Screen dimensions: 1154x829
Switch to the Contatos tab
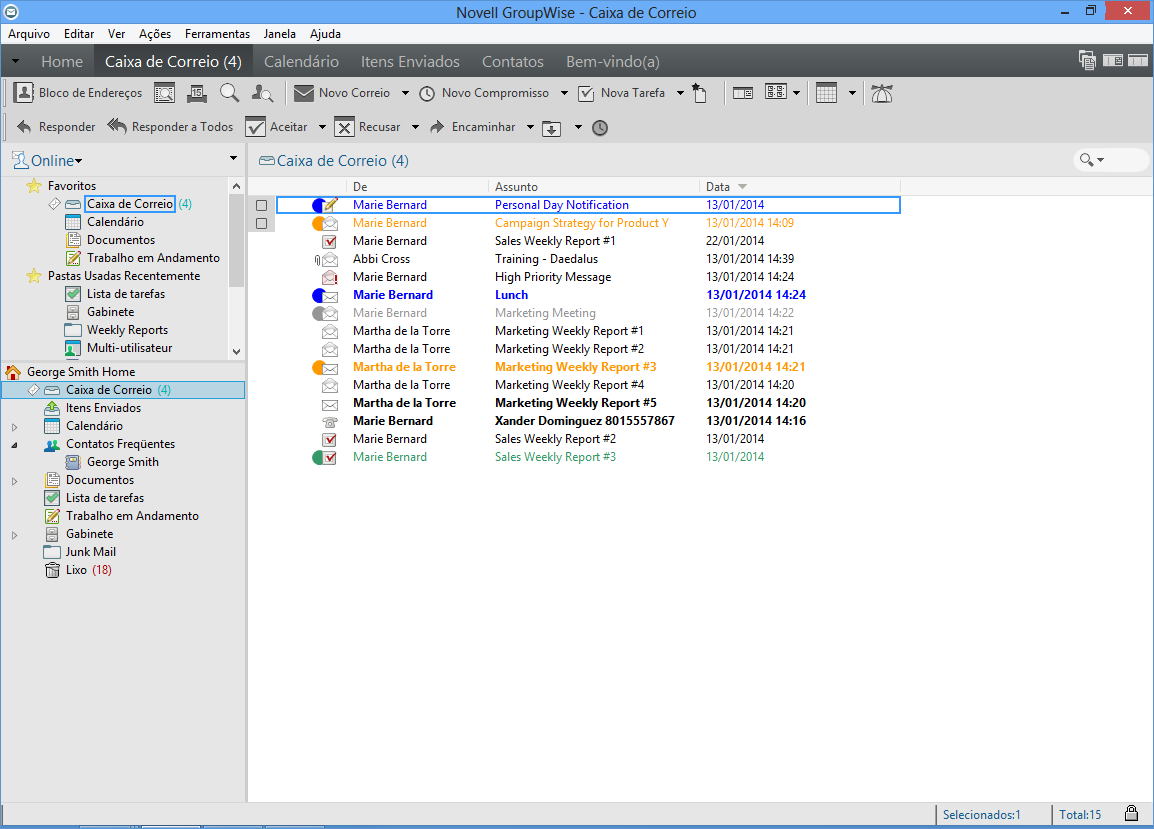coord(512,62)
